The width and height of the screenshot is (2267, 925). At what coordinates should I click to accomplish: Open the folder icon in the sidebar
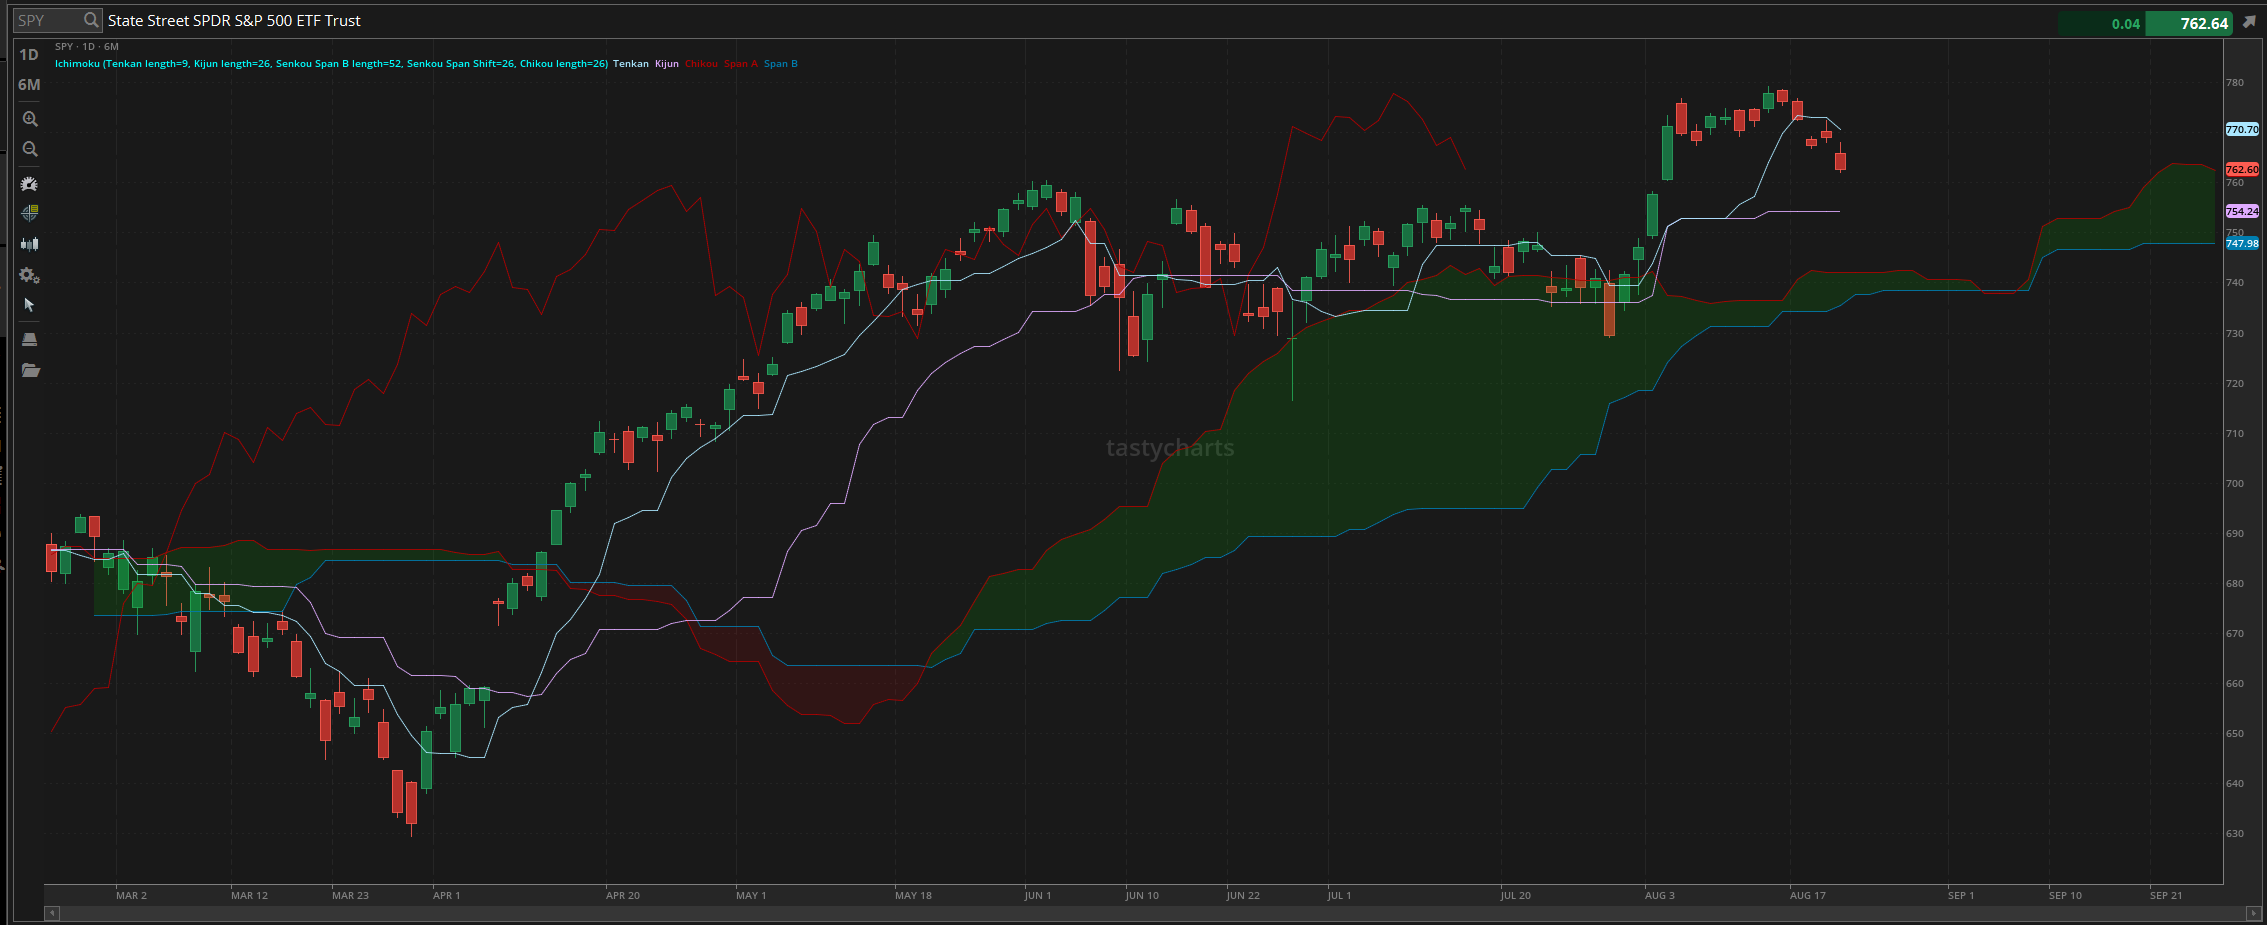point(30,370)
